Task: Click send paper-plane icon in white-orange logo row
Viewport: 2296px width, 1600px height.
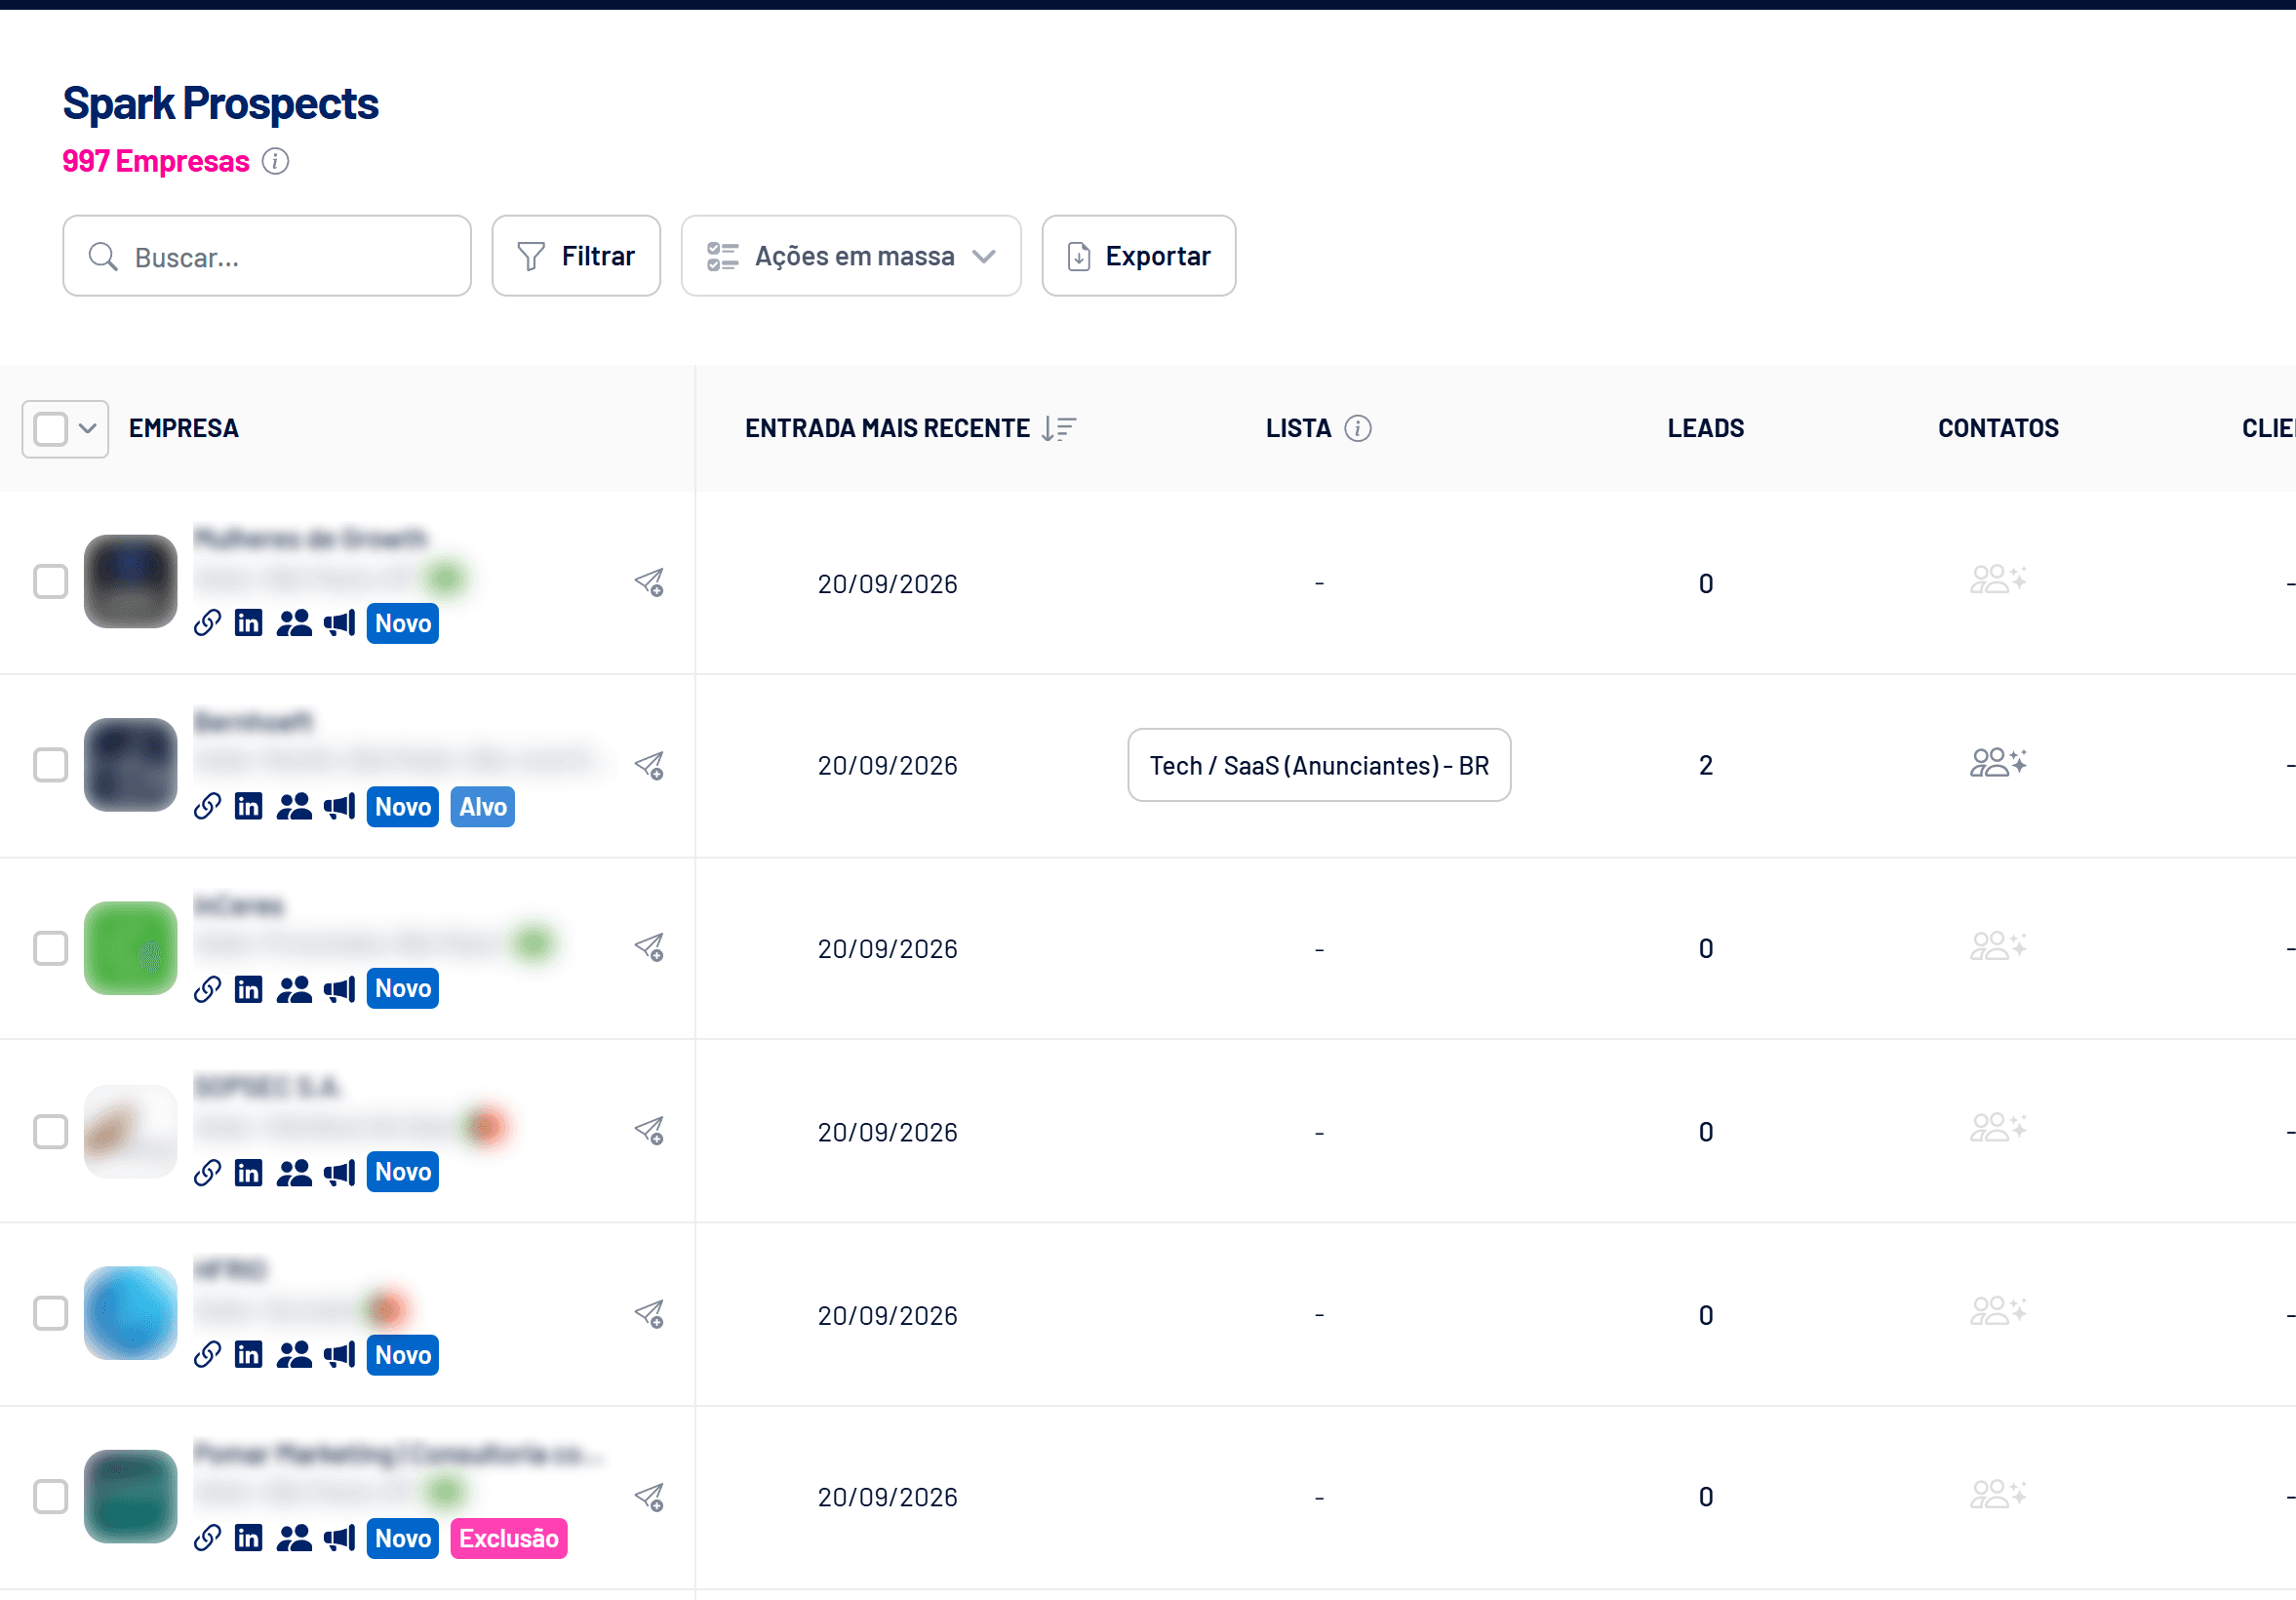Action: pos(649,1131)
